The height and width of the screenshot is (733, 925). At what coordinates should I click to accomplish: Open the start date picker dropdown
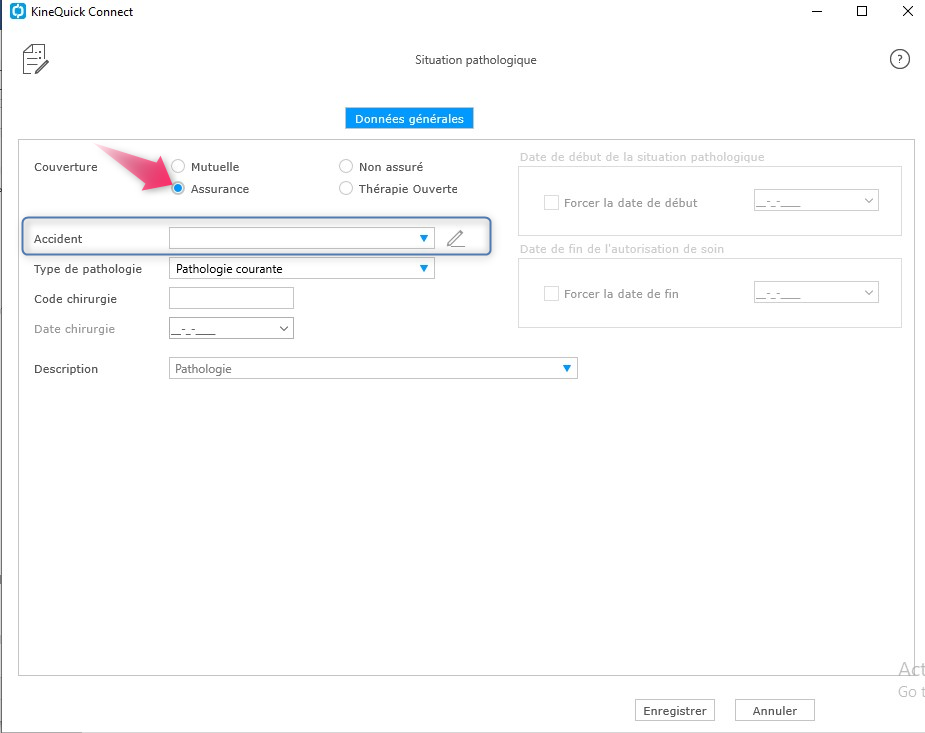[x=868, y=200]
